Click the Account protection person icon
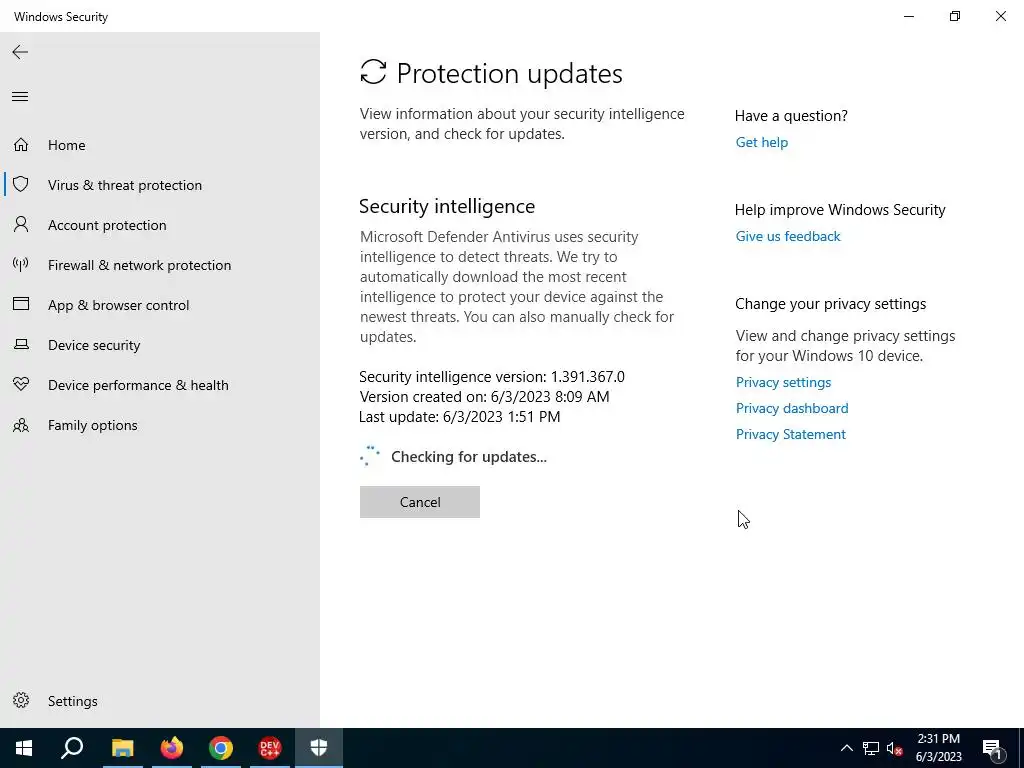1024x768 pixels. [21, 225]
